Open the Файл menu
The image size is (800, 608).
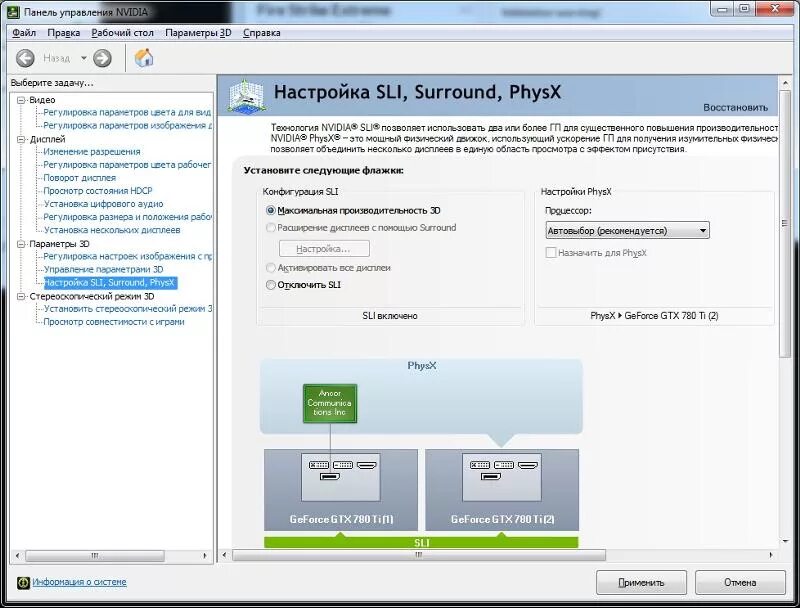(x=24, y=33)
